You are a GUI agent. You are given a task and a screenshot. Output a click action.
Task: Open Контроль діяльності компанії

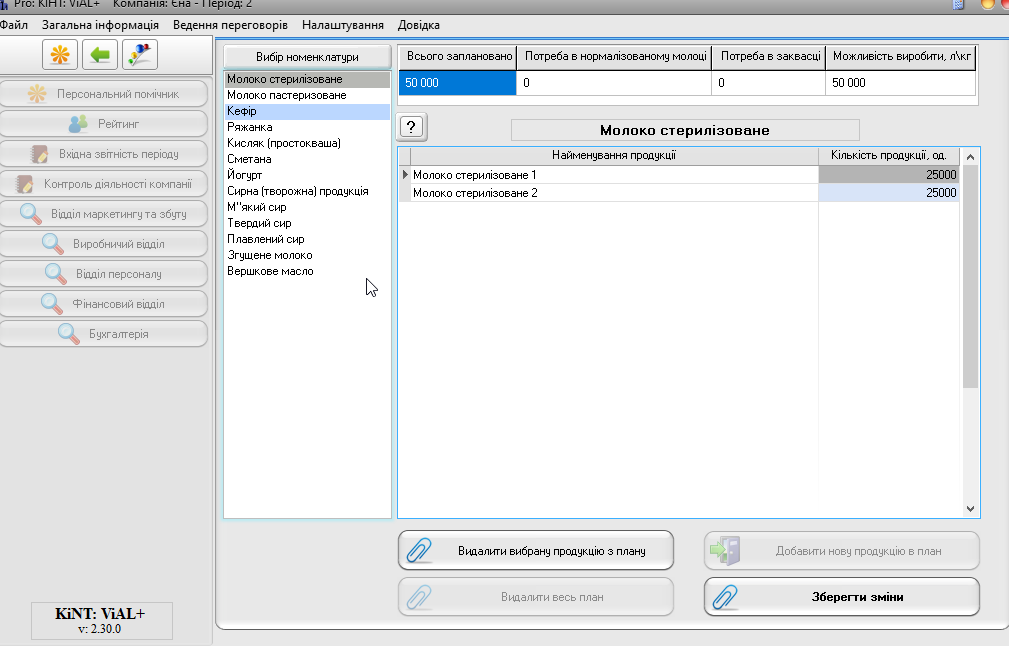pyautogui.click(x=104, y=184)
